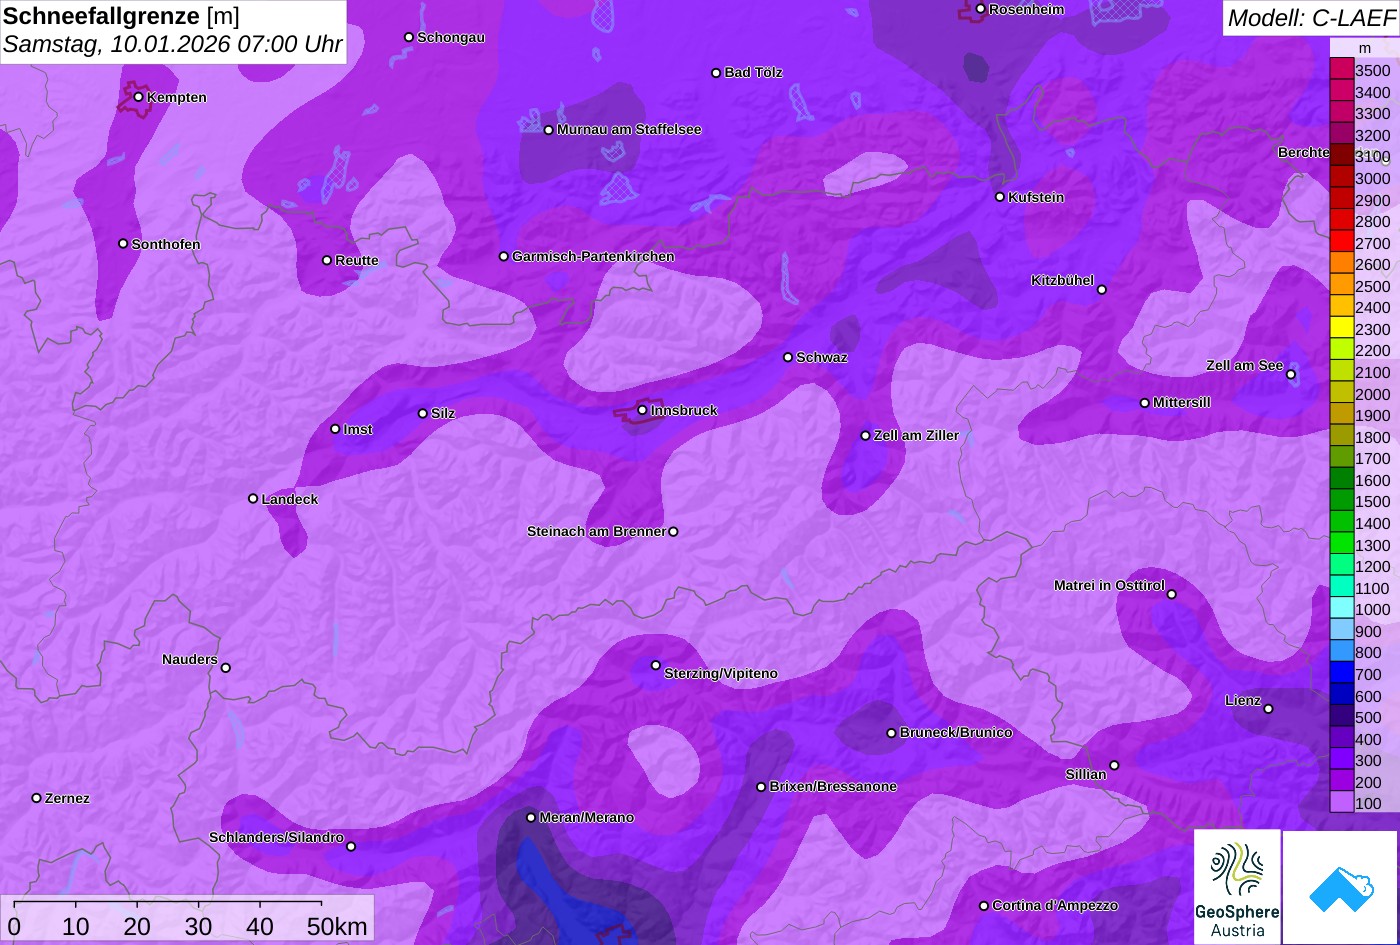This screenshot has height=945, width=1400.
Task: Click the legend unit label m
Action: tap(1364, 48)
